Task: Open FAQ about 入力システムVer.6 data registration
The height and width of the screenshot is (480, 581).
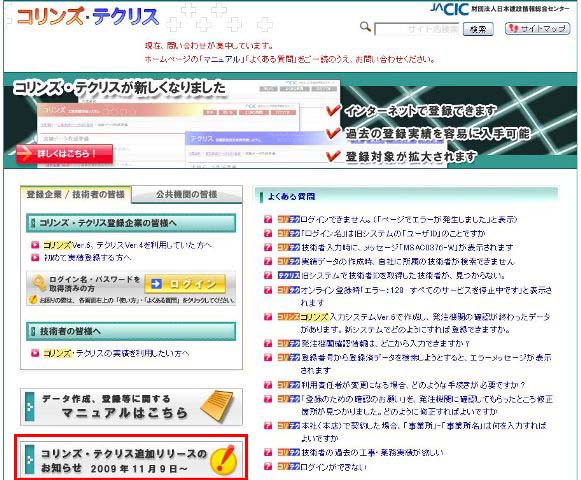Action: tap(425, 323)
